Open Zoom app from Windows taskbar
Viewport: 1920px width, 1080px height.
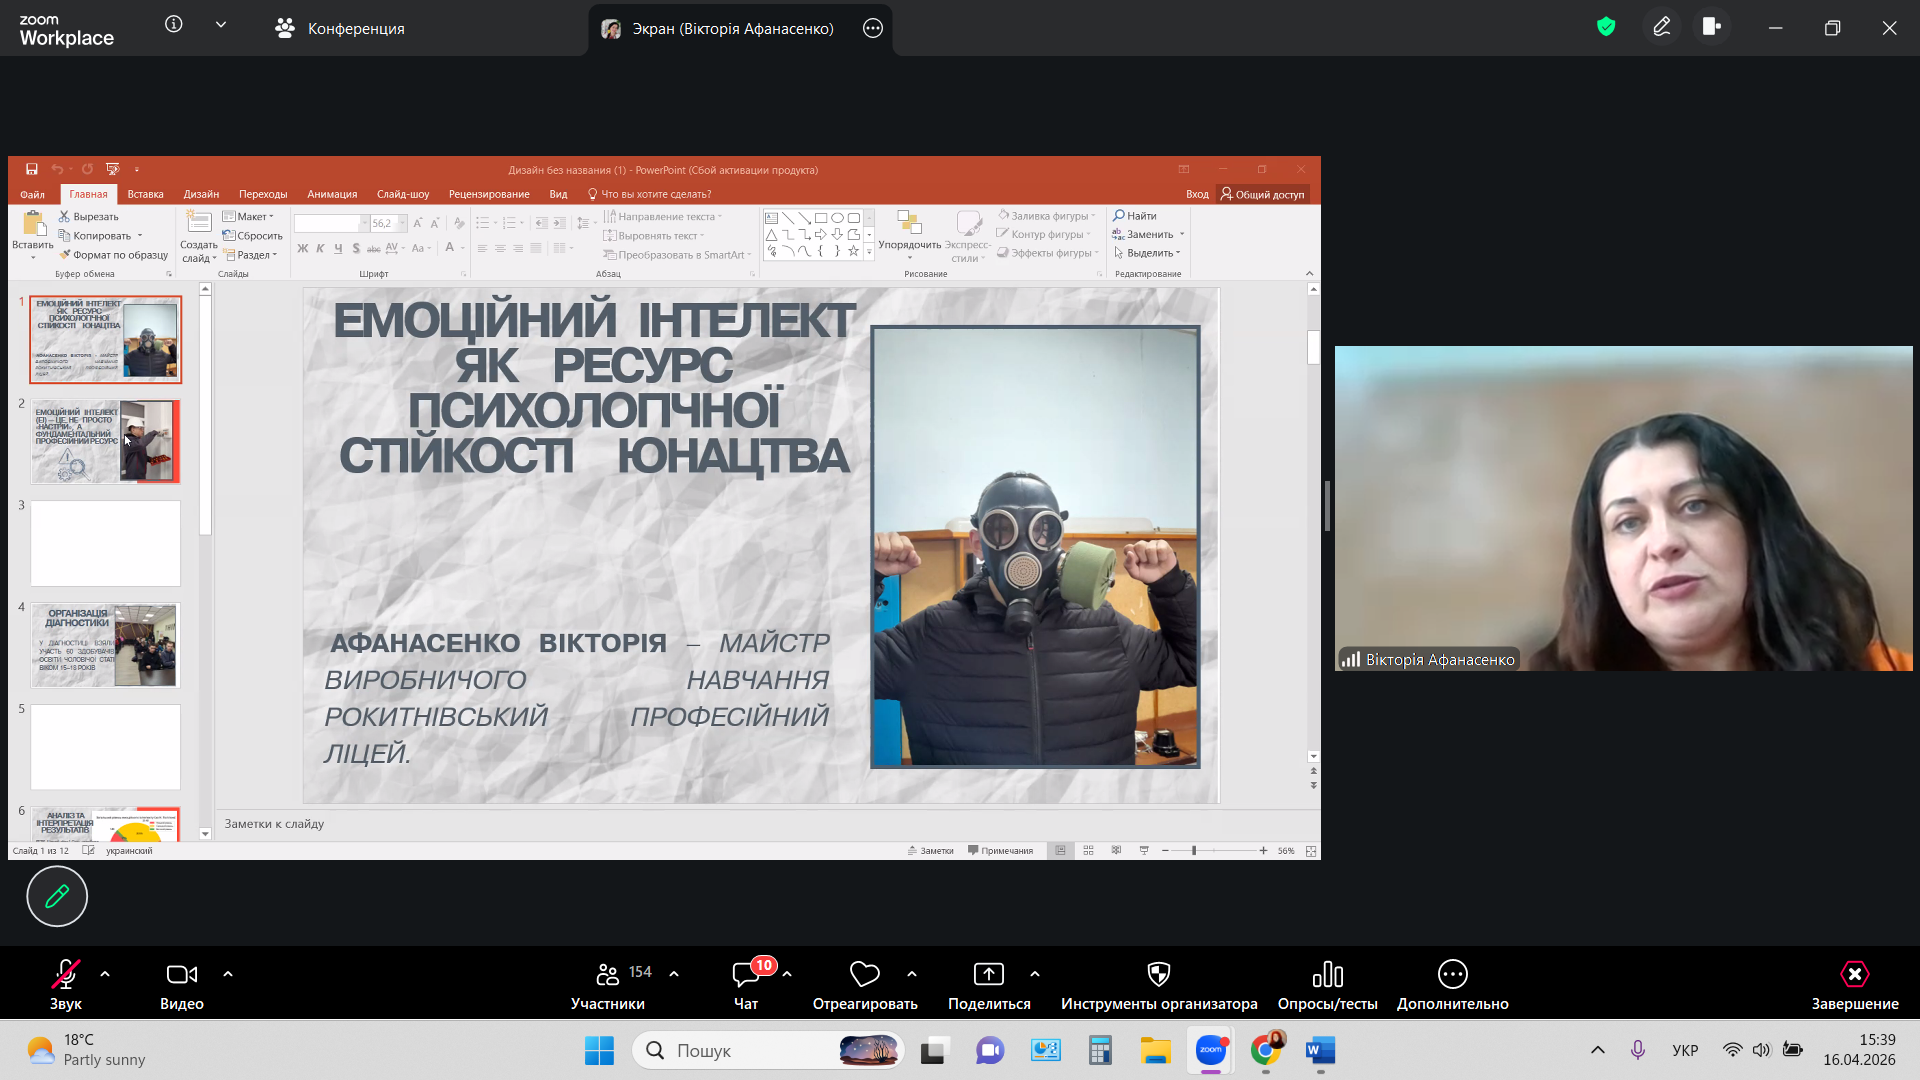[1211, 1050]
